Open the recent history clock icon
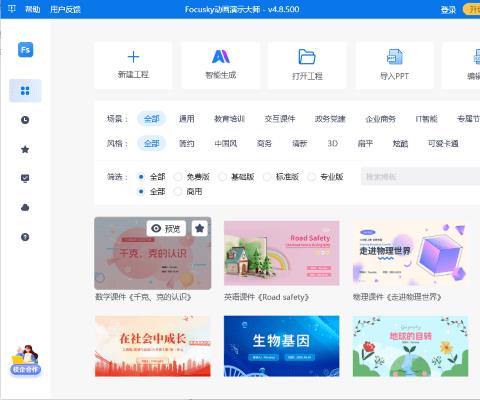This screenshot has width=480, height=400. (25, 120)
